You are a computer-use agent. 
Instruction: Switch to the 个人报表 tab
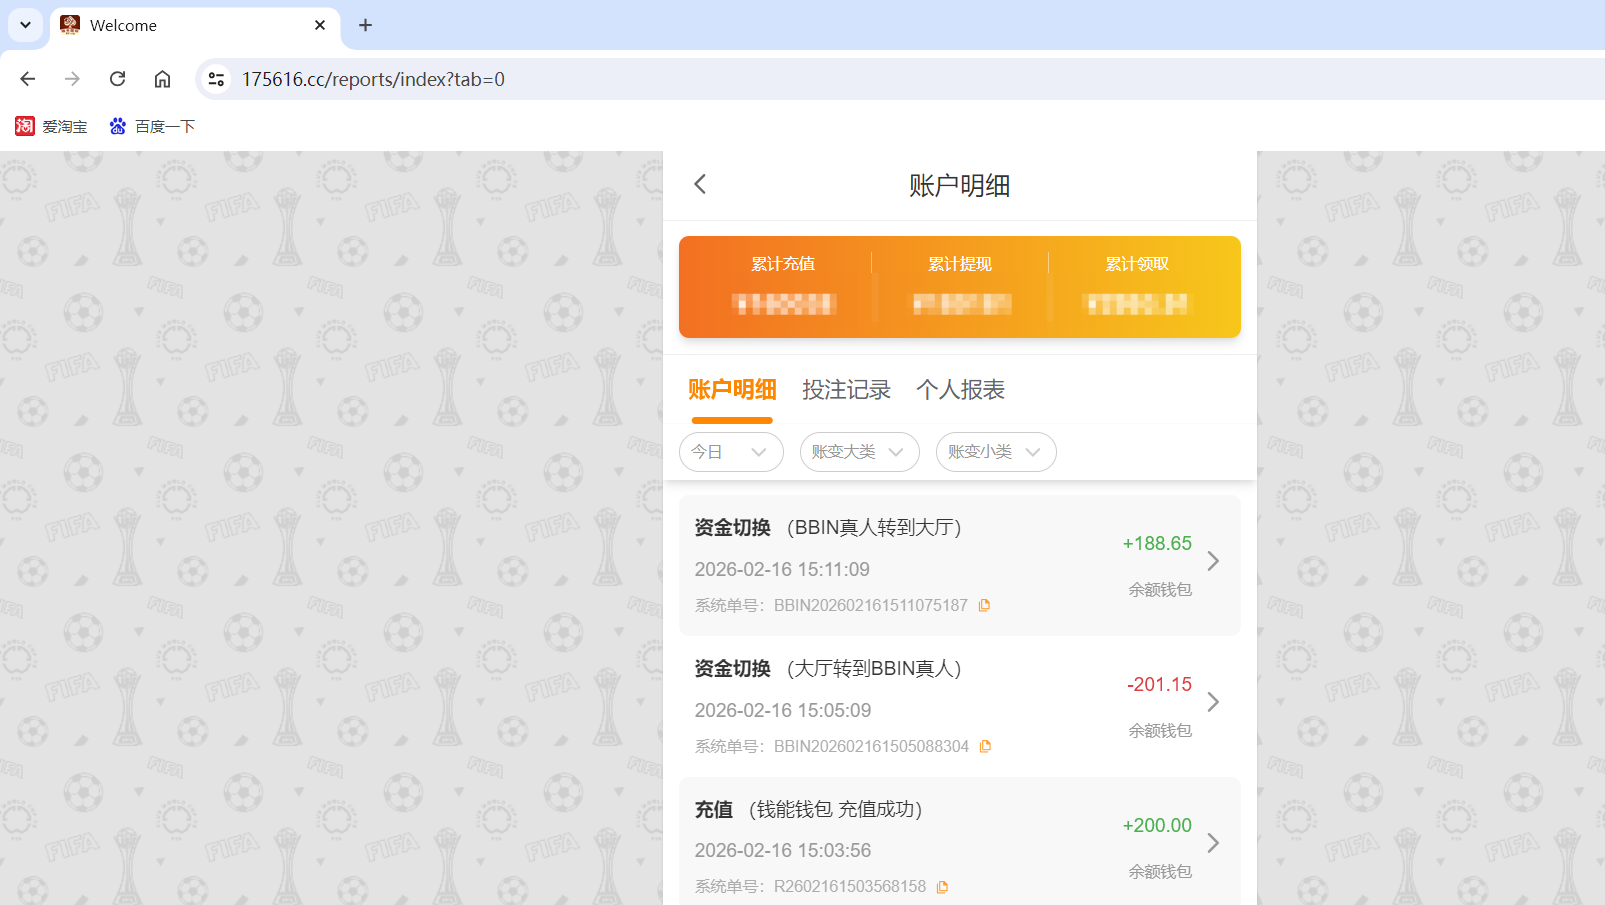(x=959, y=390)
